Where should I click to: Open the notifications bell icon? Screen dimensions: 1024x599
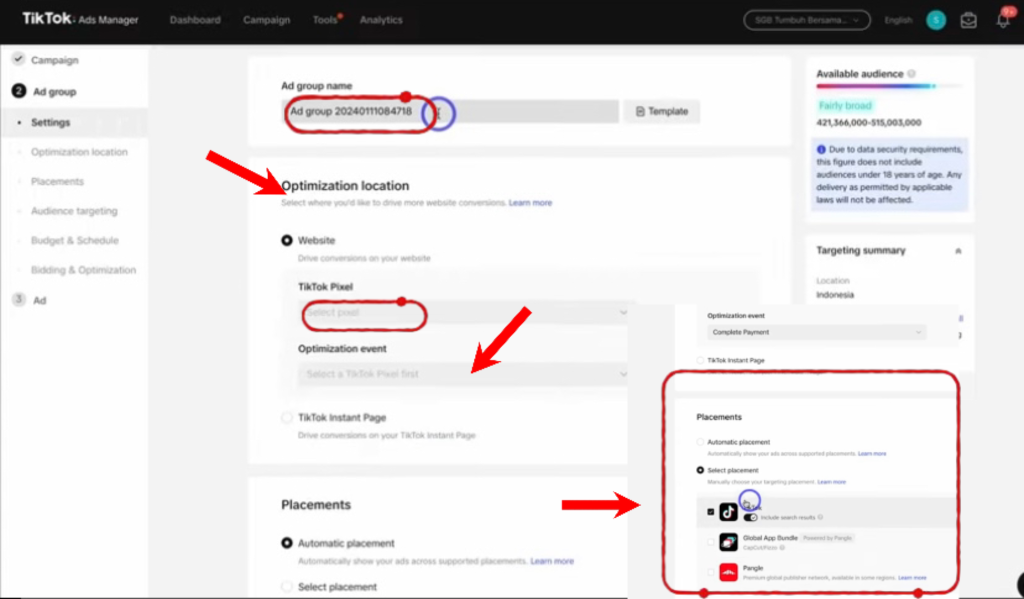(x=1003, y=20)
